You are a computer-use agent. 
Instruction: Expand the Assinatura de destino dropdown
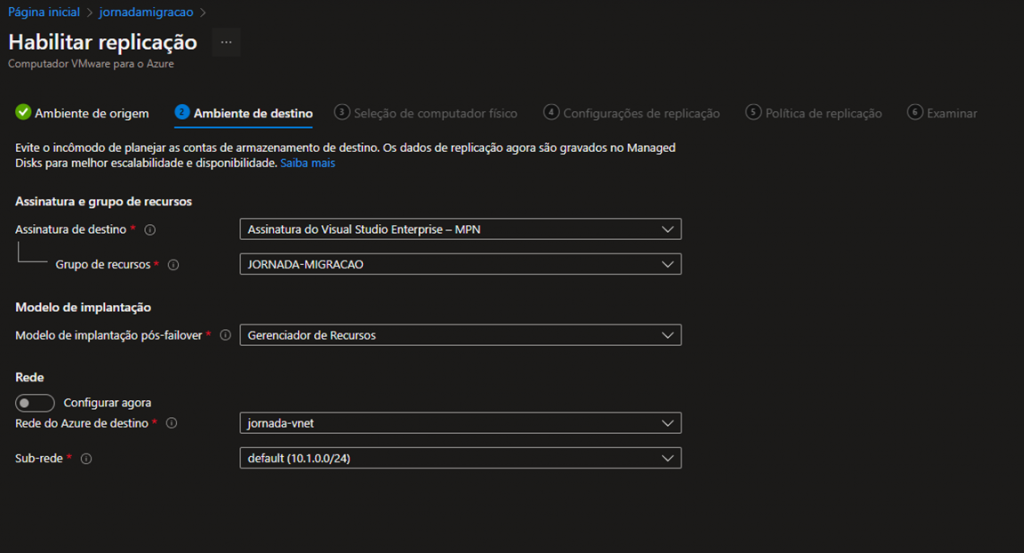pyautogui.click(x=460, y=230)
